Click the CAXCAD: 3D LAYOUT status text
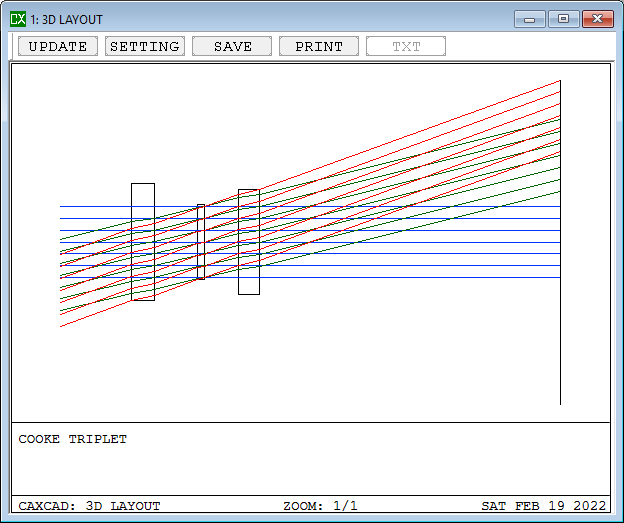 pyautogui.click(x=90, y=506)
